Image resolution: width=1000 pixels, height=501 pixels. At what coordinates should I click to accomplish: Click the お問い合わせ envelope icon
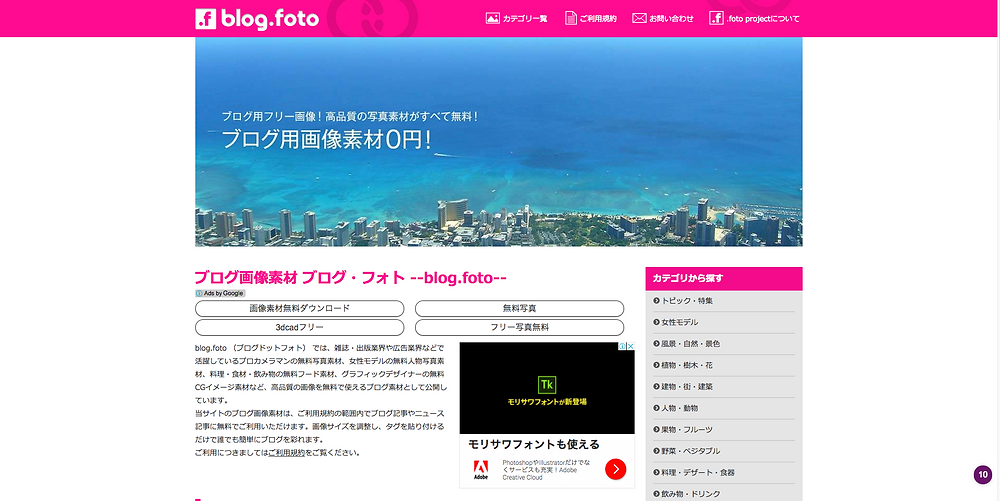tap(639, 18)
